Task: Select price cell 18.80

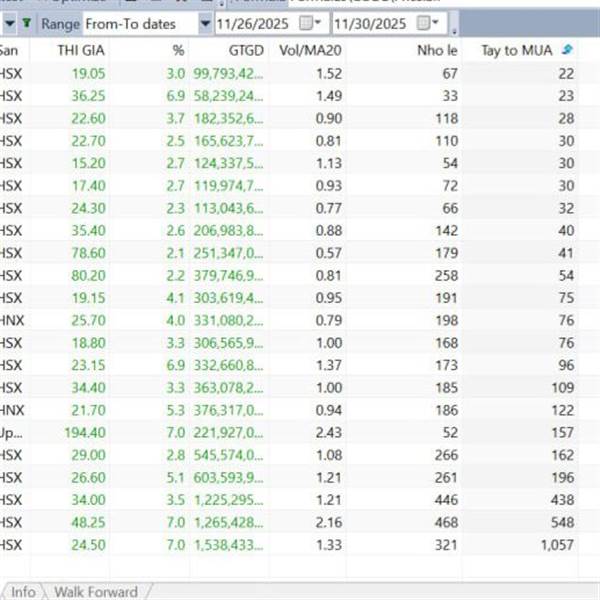Action: 88,343
